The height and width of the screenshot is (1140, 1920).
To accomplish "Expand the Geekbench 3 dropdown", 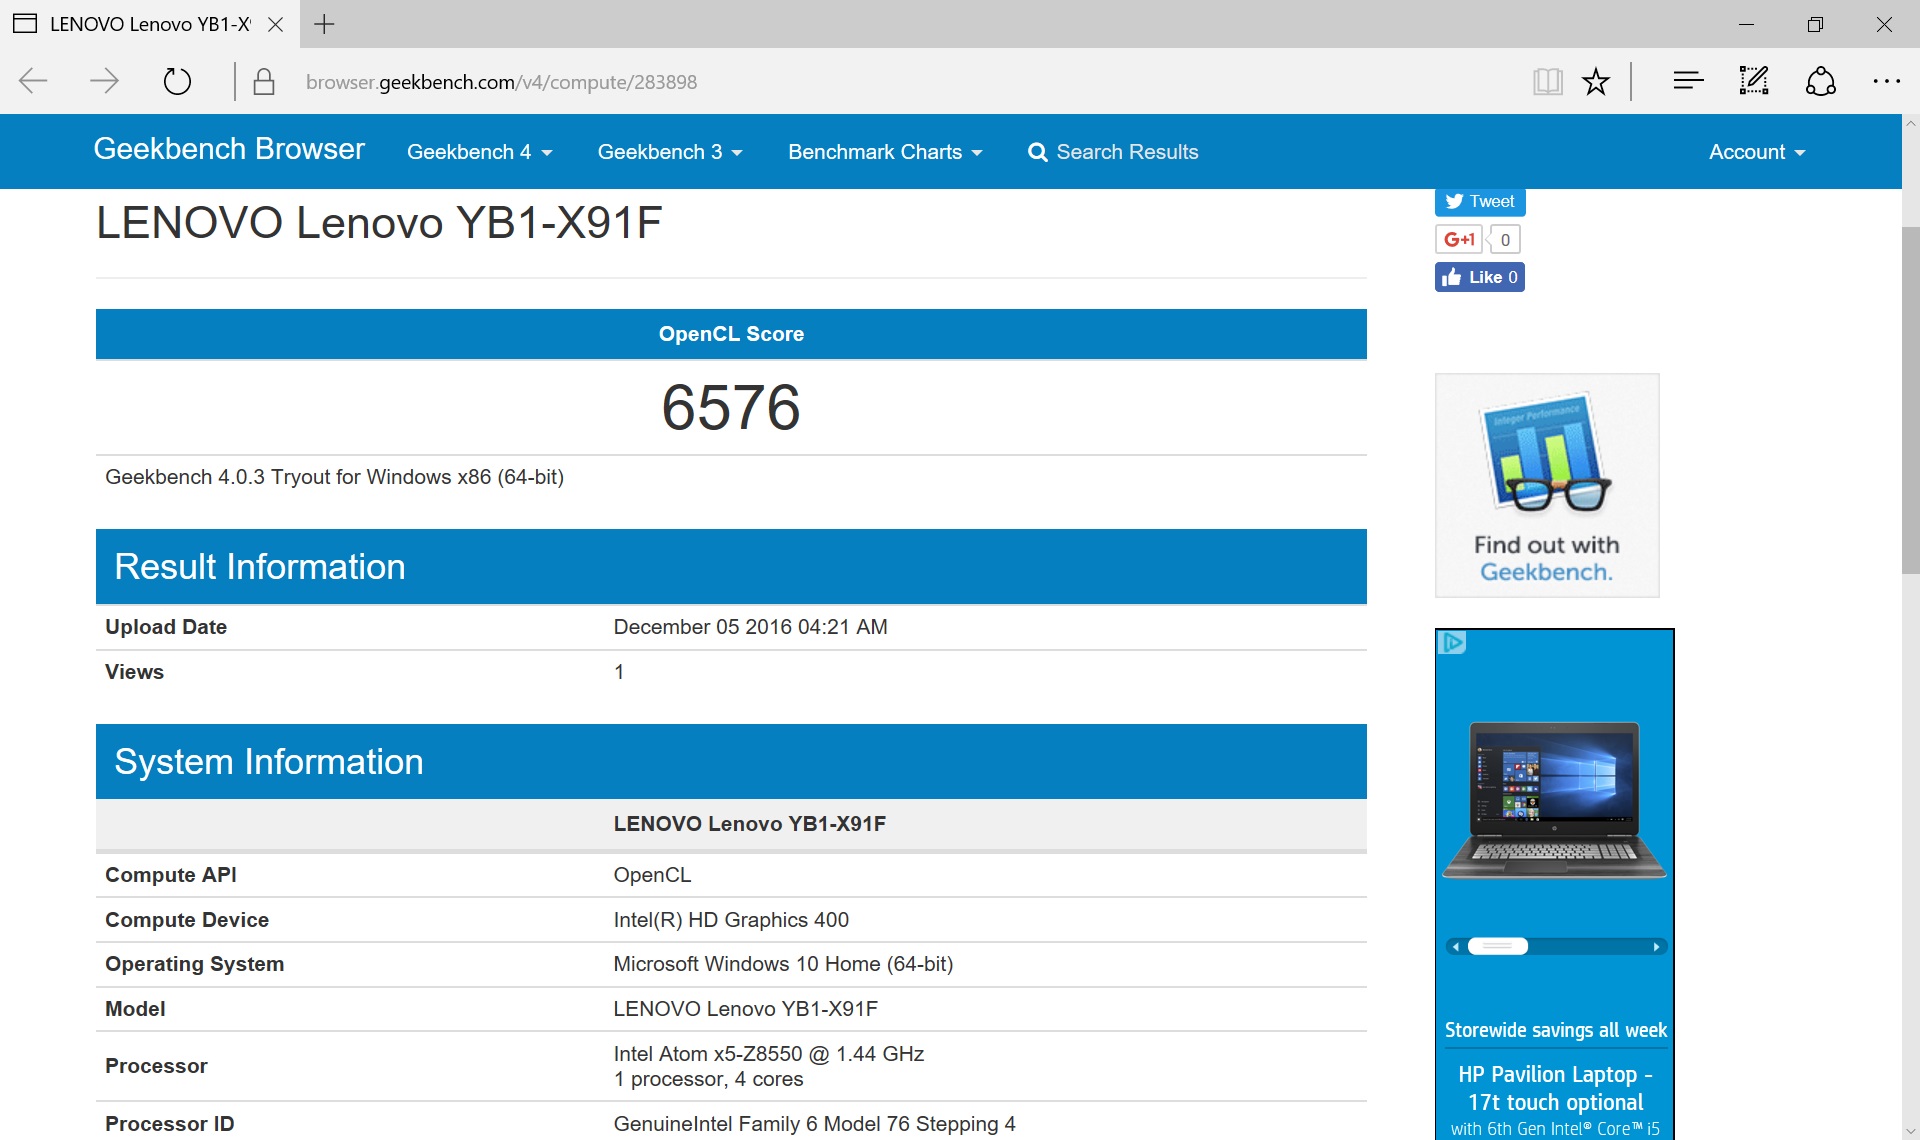I will click(x=669, y=152).
